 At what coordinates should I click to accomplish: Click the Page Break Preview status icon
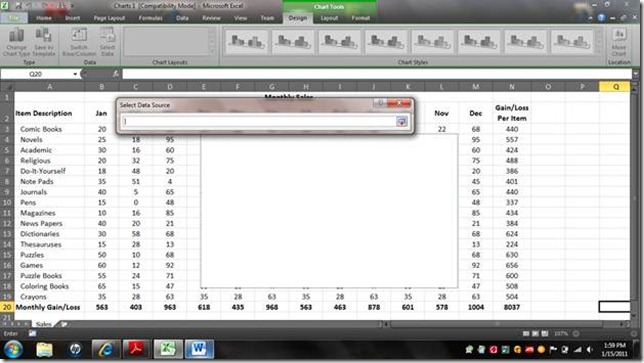tap(545, 334)
